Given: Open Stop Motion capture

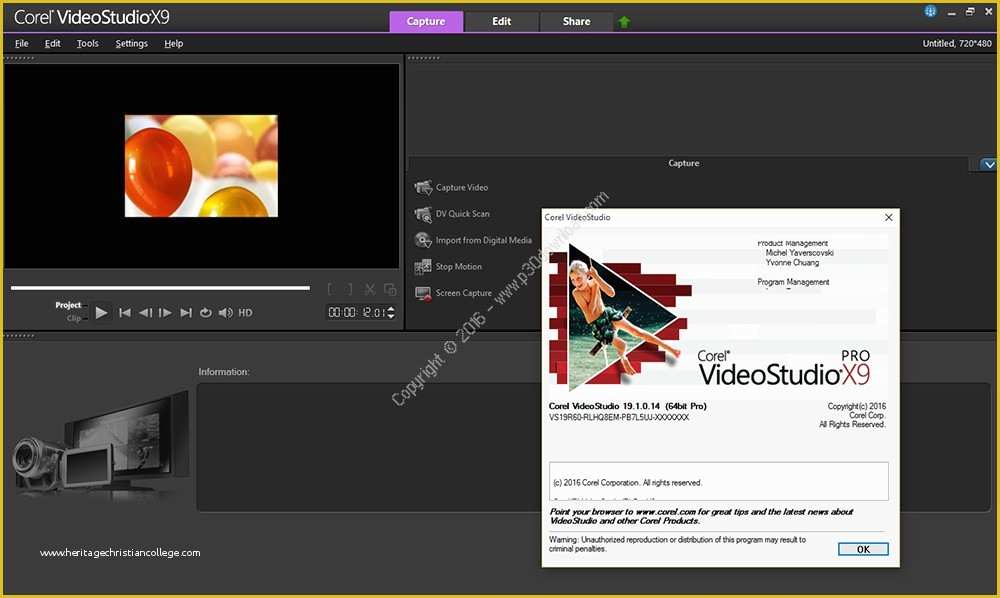Looking at the screenshot, I should pyautogui.click(x=448, y=266).
